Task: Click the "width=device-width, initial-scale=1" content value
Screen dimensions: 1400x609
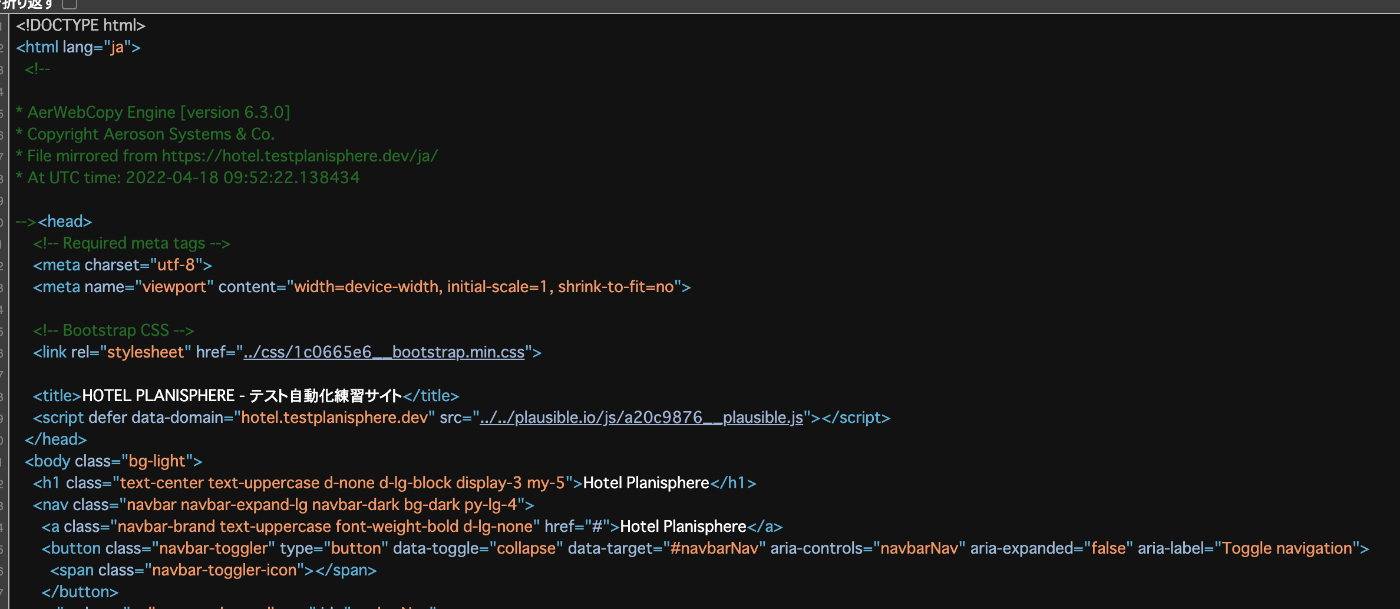Action: click(486, 287)
